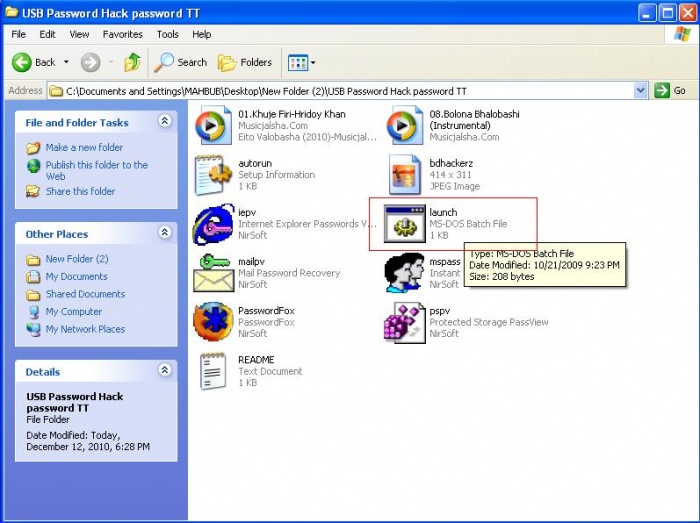
Task: Click the folder icon in title bar
Action: pos(12,12)
